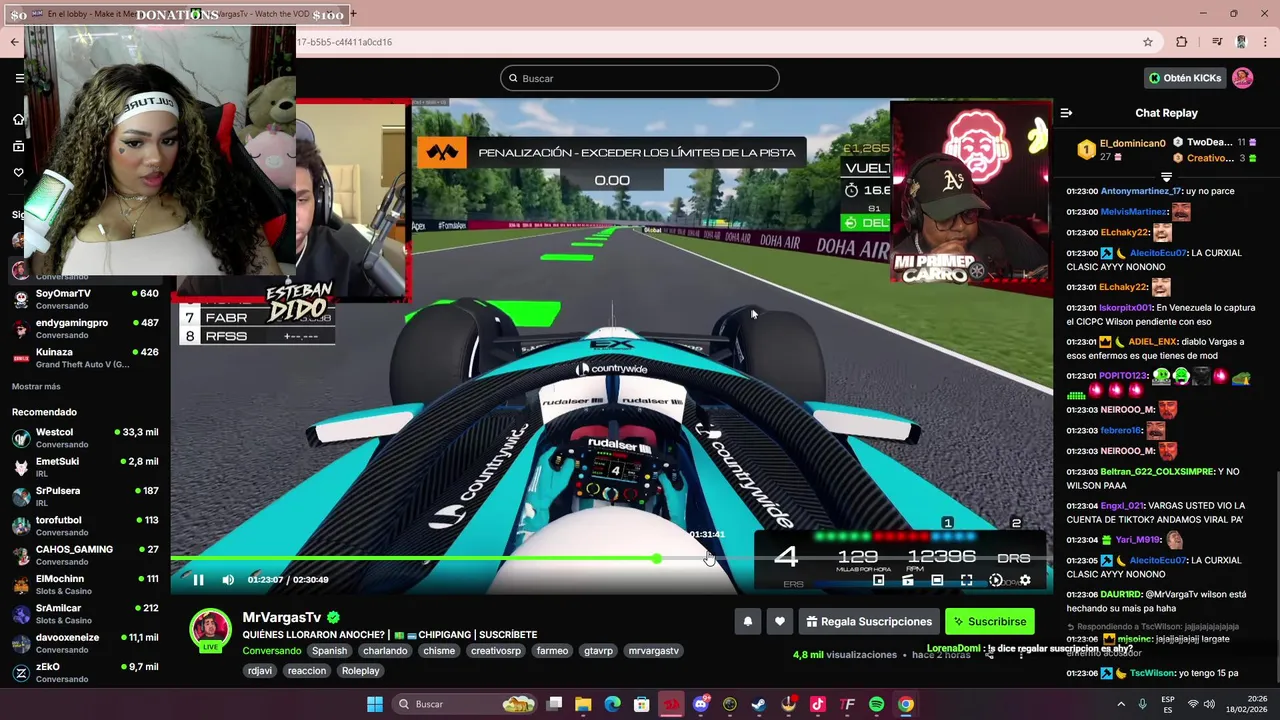Open Google Chrome from the taskbar
Viewport: 1280px width, 720px height.
tap(905, 704)
